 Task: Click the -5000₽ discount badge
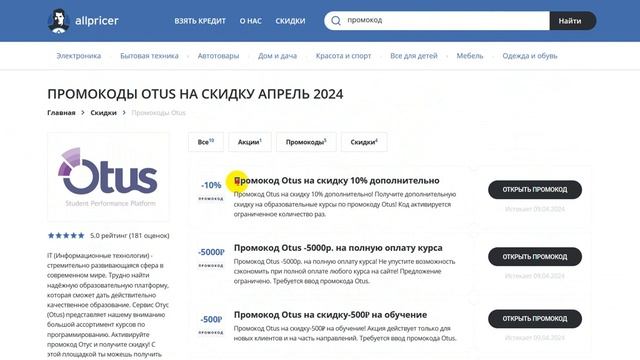(x=211, y=252)
